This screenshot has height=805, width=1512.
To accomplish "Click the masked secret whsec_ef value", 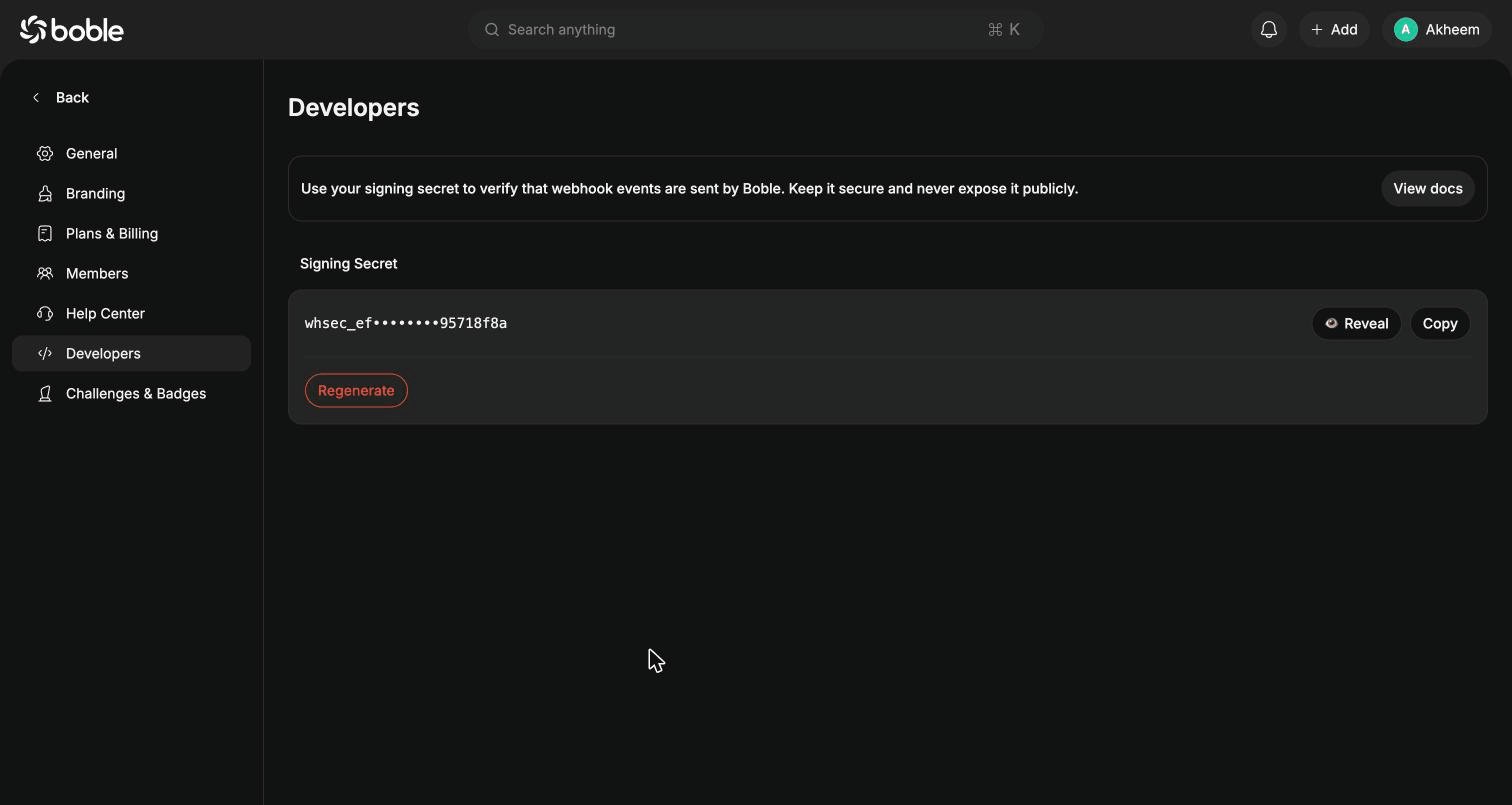I will coord(406,323).
